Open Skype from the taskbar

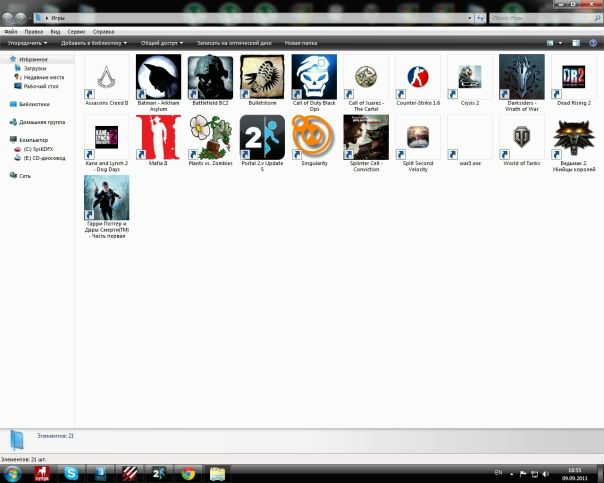(71, 473)
